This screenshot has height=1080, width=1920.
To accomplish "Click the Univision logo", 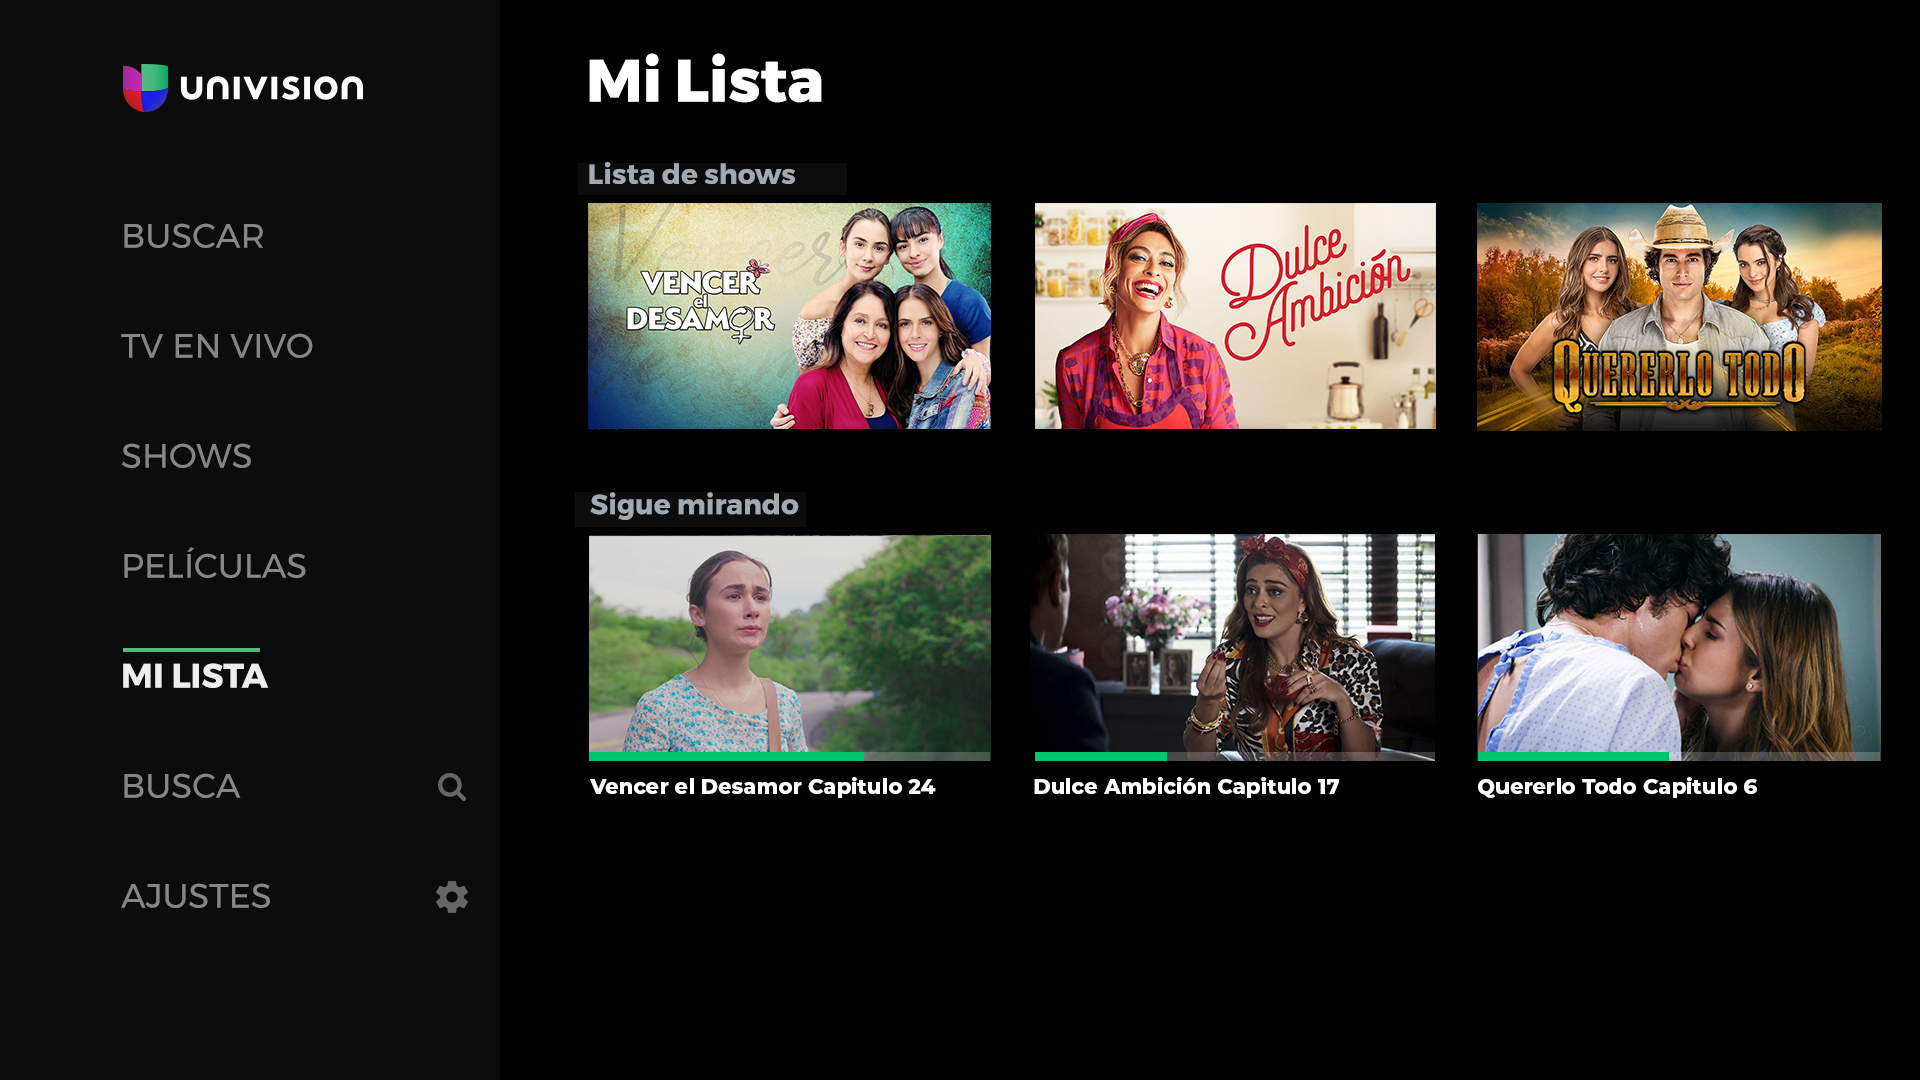I will tap(243, 88).
